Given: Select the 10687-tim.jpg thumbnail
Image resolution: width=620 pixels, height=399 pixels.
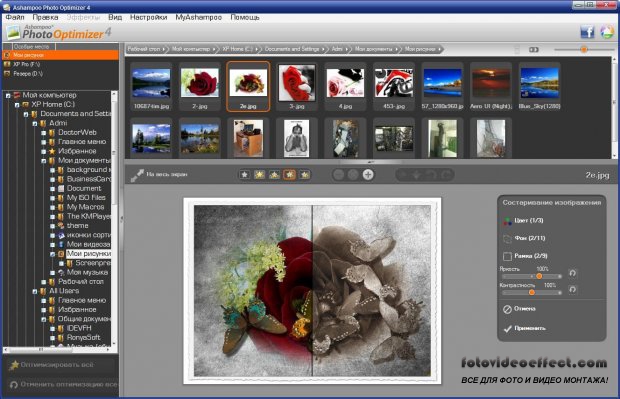Looking at the screenshot, I should pyautogui.click(x=151, y=87).
